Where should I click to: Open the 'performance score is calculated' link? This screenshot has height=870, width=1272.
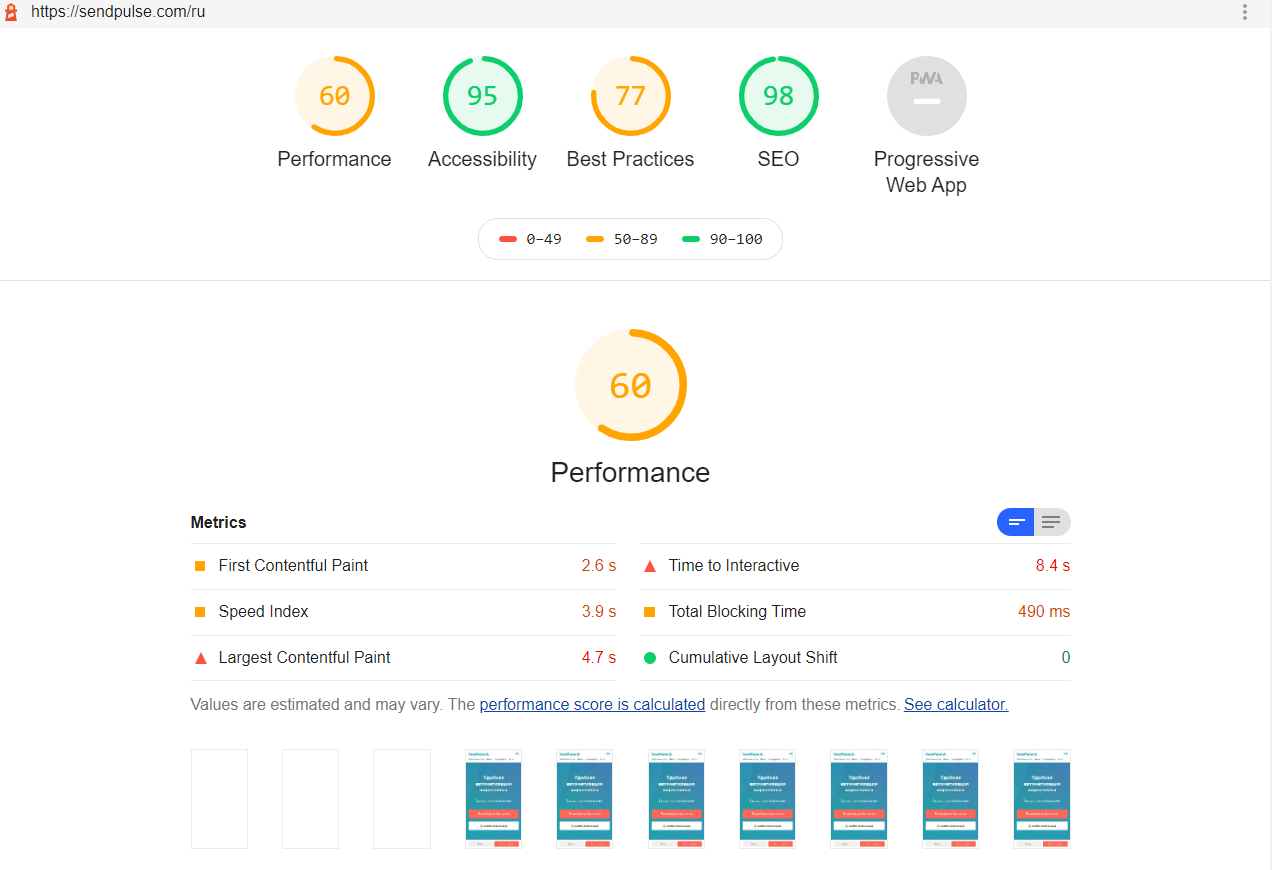592,704
